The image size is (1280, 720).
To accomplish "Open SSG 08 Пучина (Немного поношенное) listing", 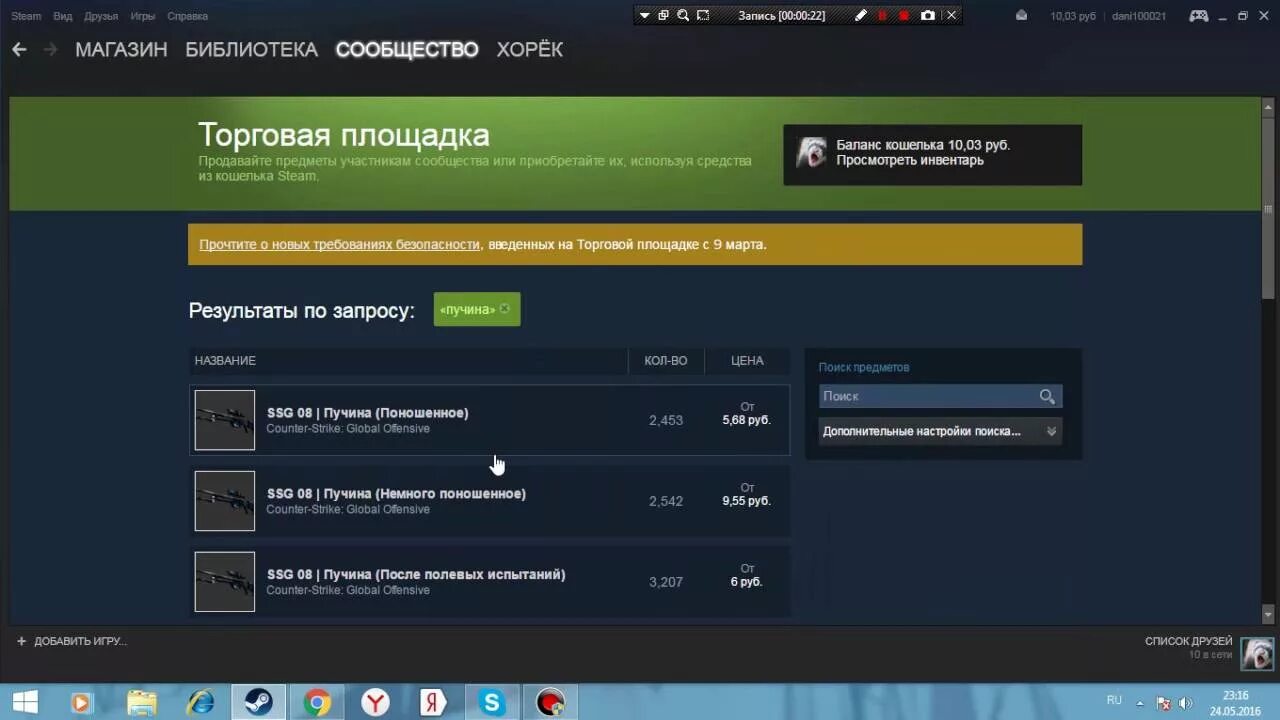I will click(490, 501).
